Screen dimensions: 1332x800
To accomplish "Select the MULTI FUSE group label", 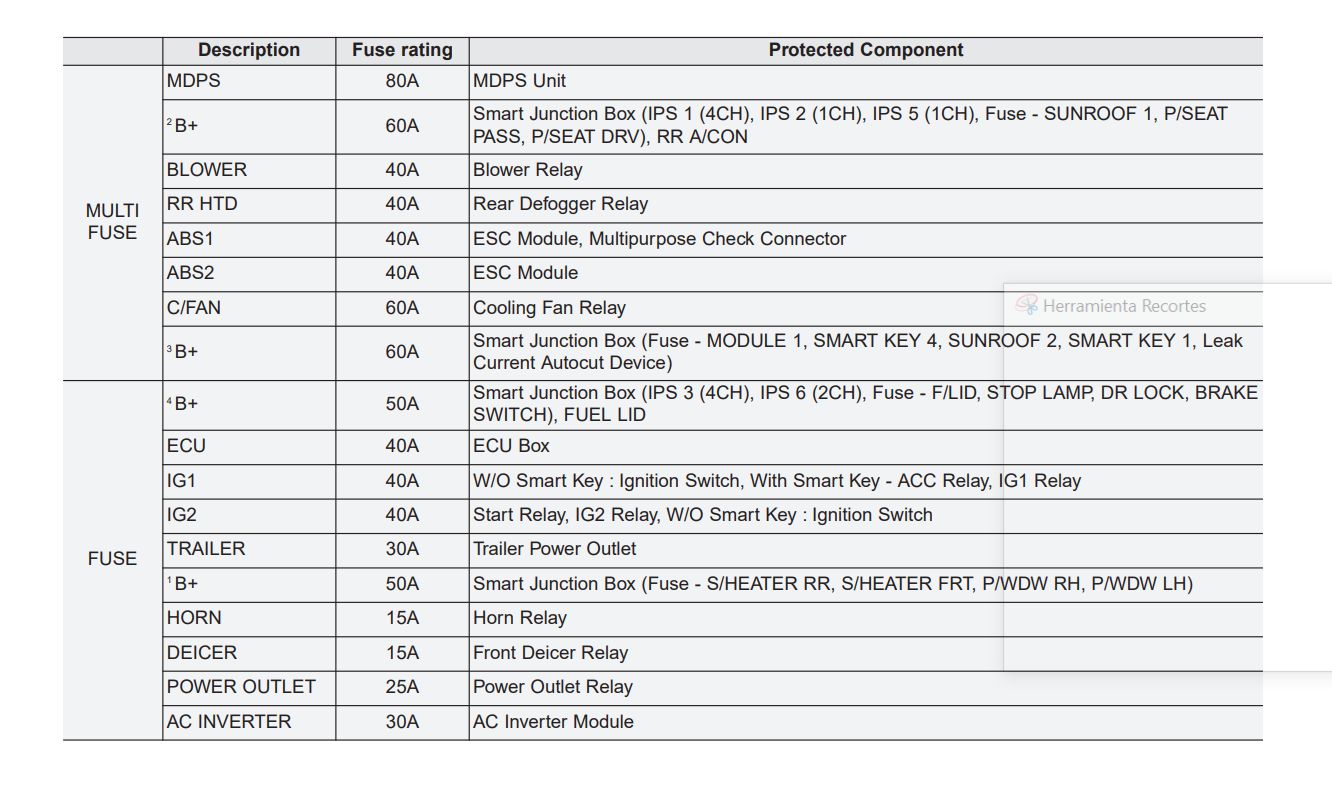I will tap(112, 222).
